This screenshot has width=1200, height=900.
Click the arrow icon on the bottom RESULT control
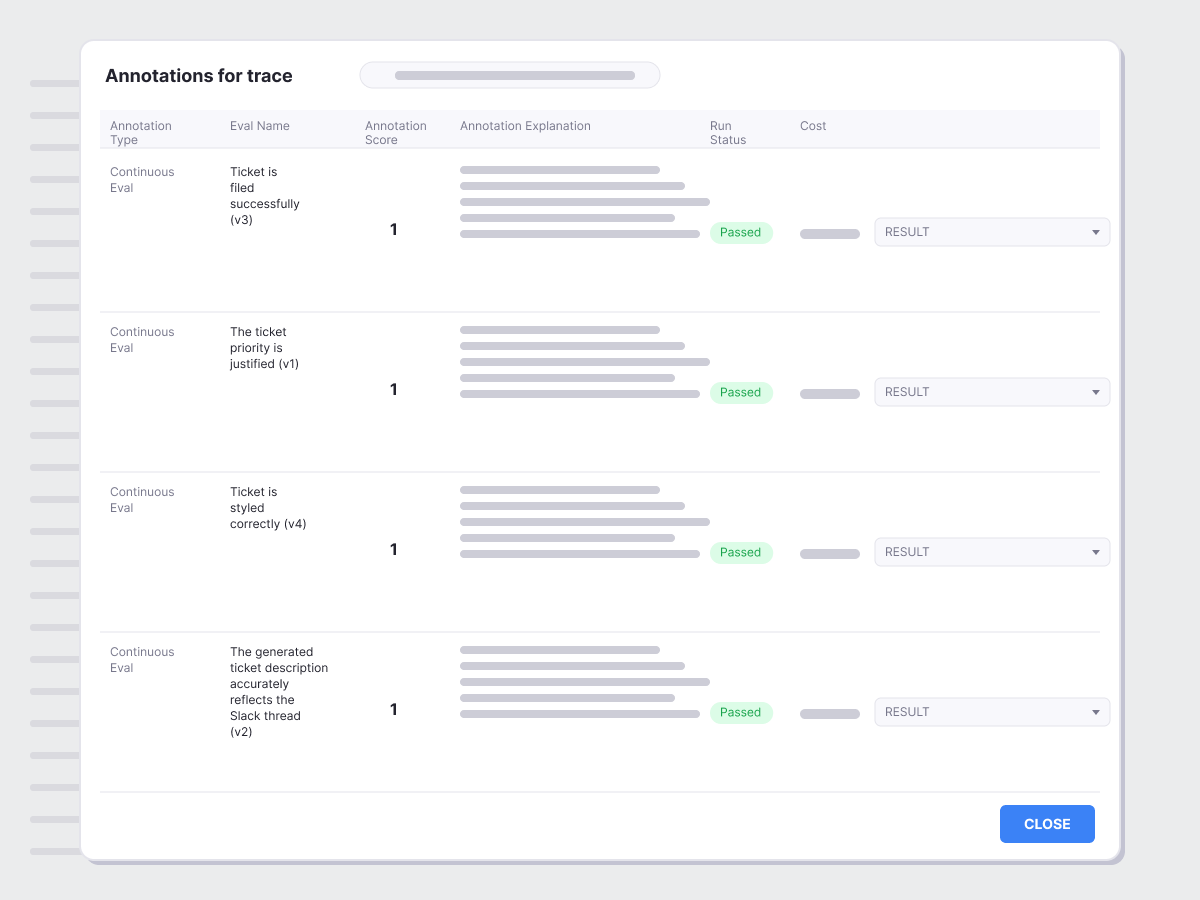pos(1097,712)
